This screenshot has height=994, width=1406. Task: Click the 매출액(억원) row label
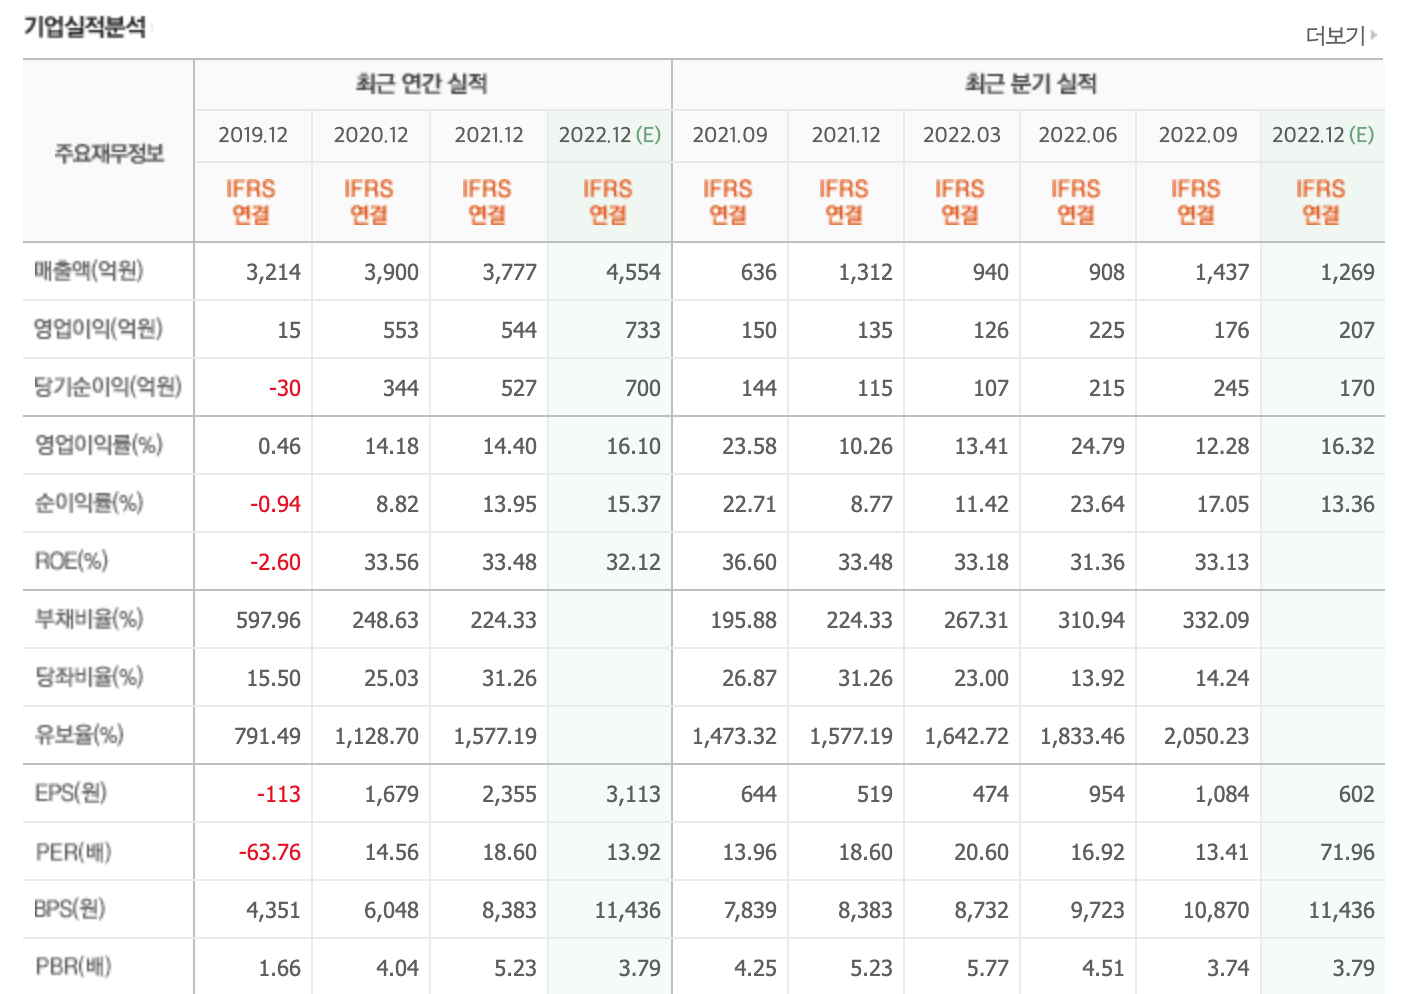click(x=89, y=271)
